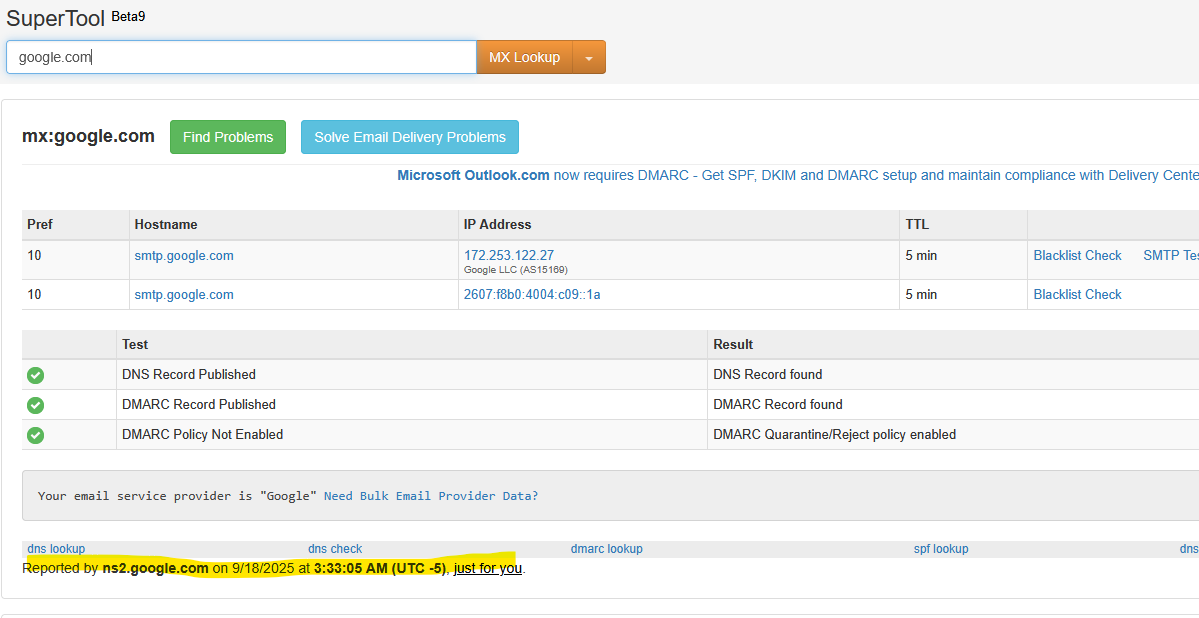Open the SMTP Test link
This screenshot has height=618, width=1199.
[x=1171, y=255]
